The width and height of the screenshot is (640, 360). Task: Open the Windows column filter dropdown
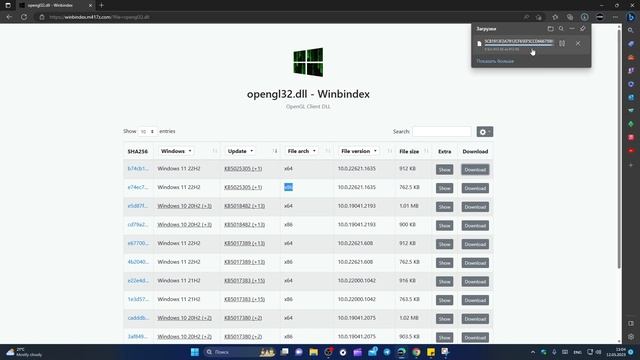coord(176,151)
